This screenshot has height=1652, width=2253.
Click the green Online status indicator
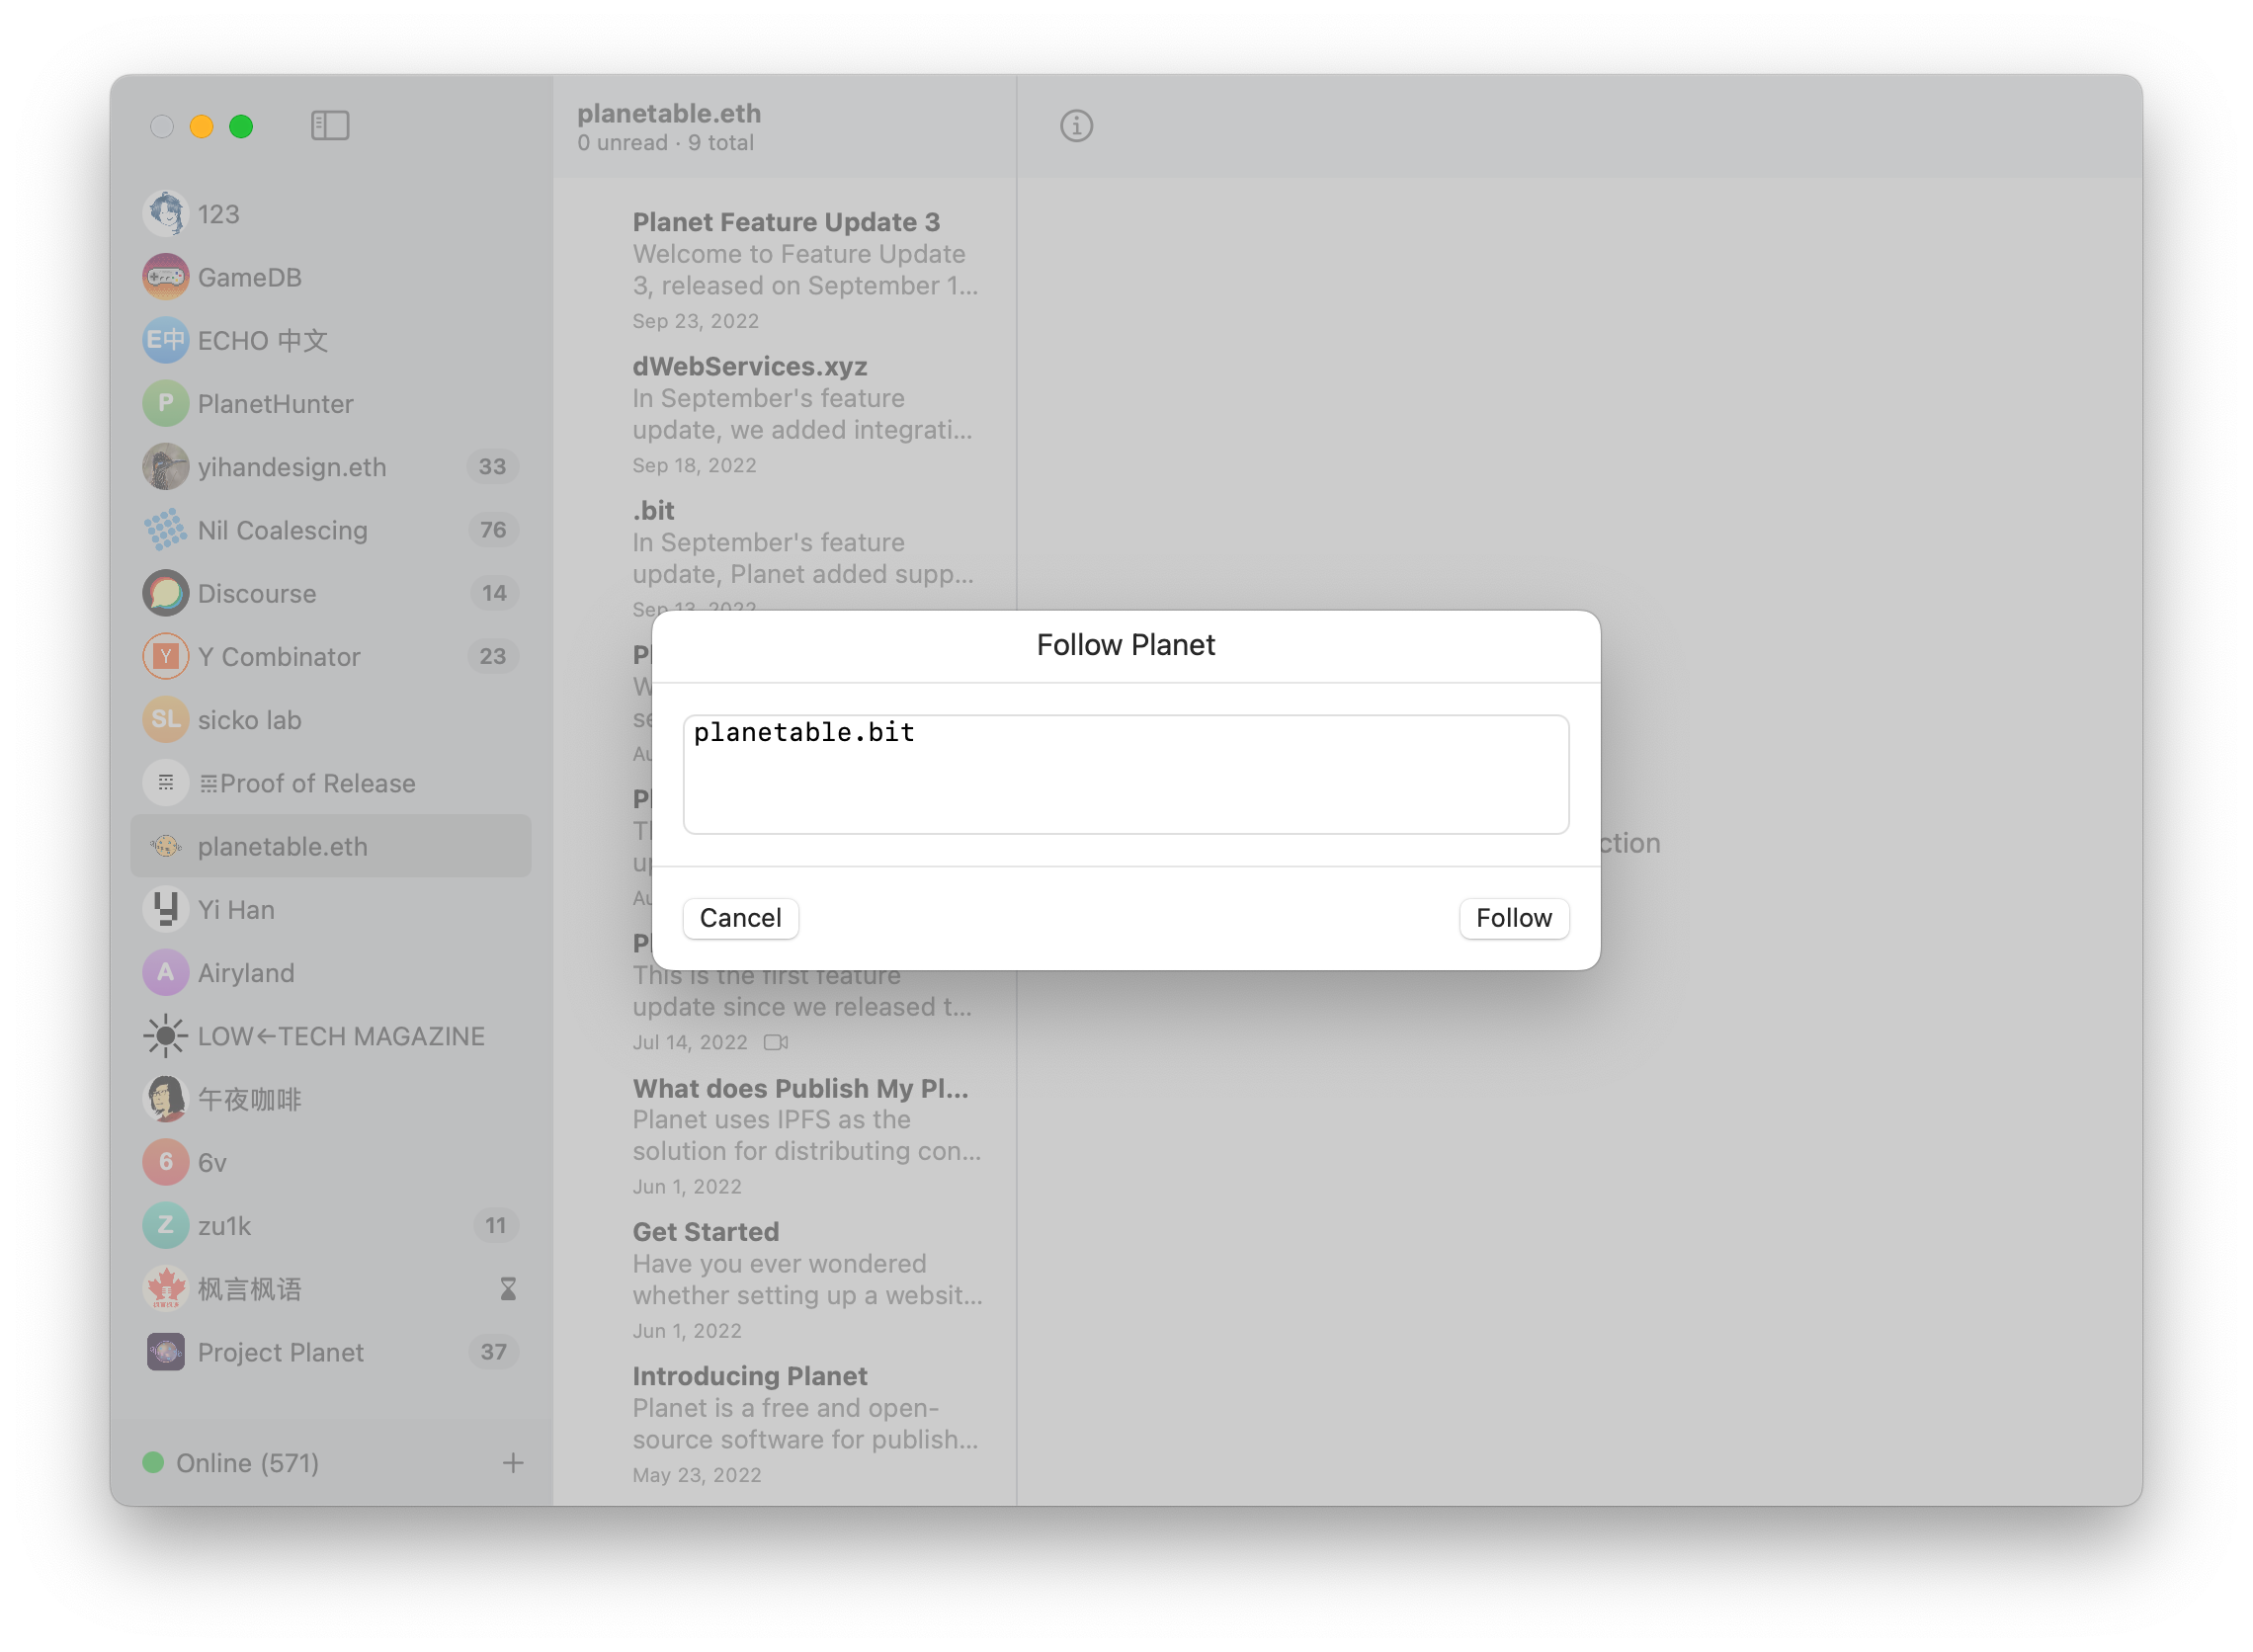[x=153, y=1463]
